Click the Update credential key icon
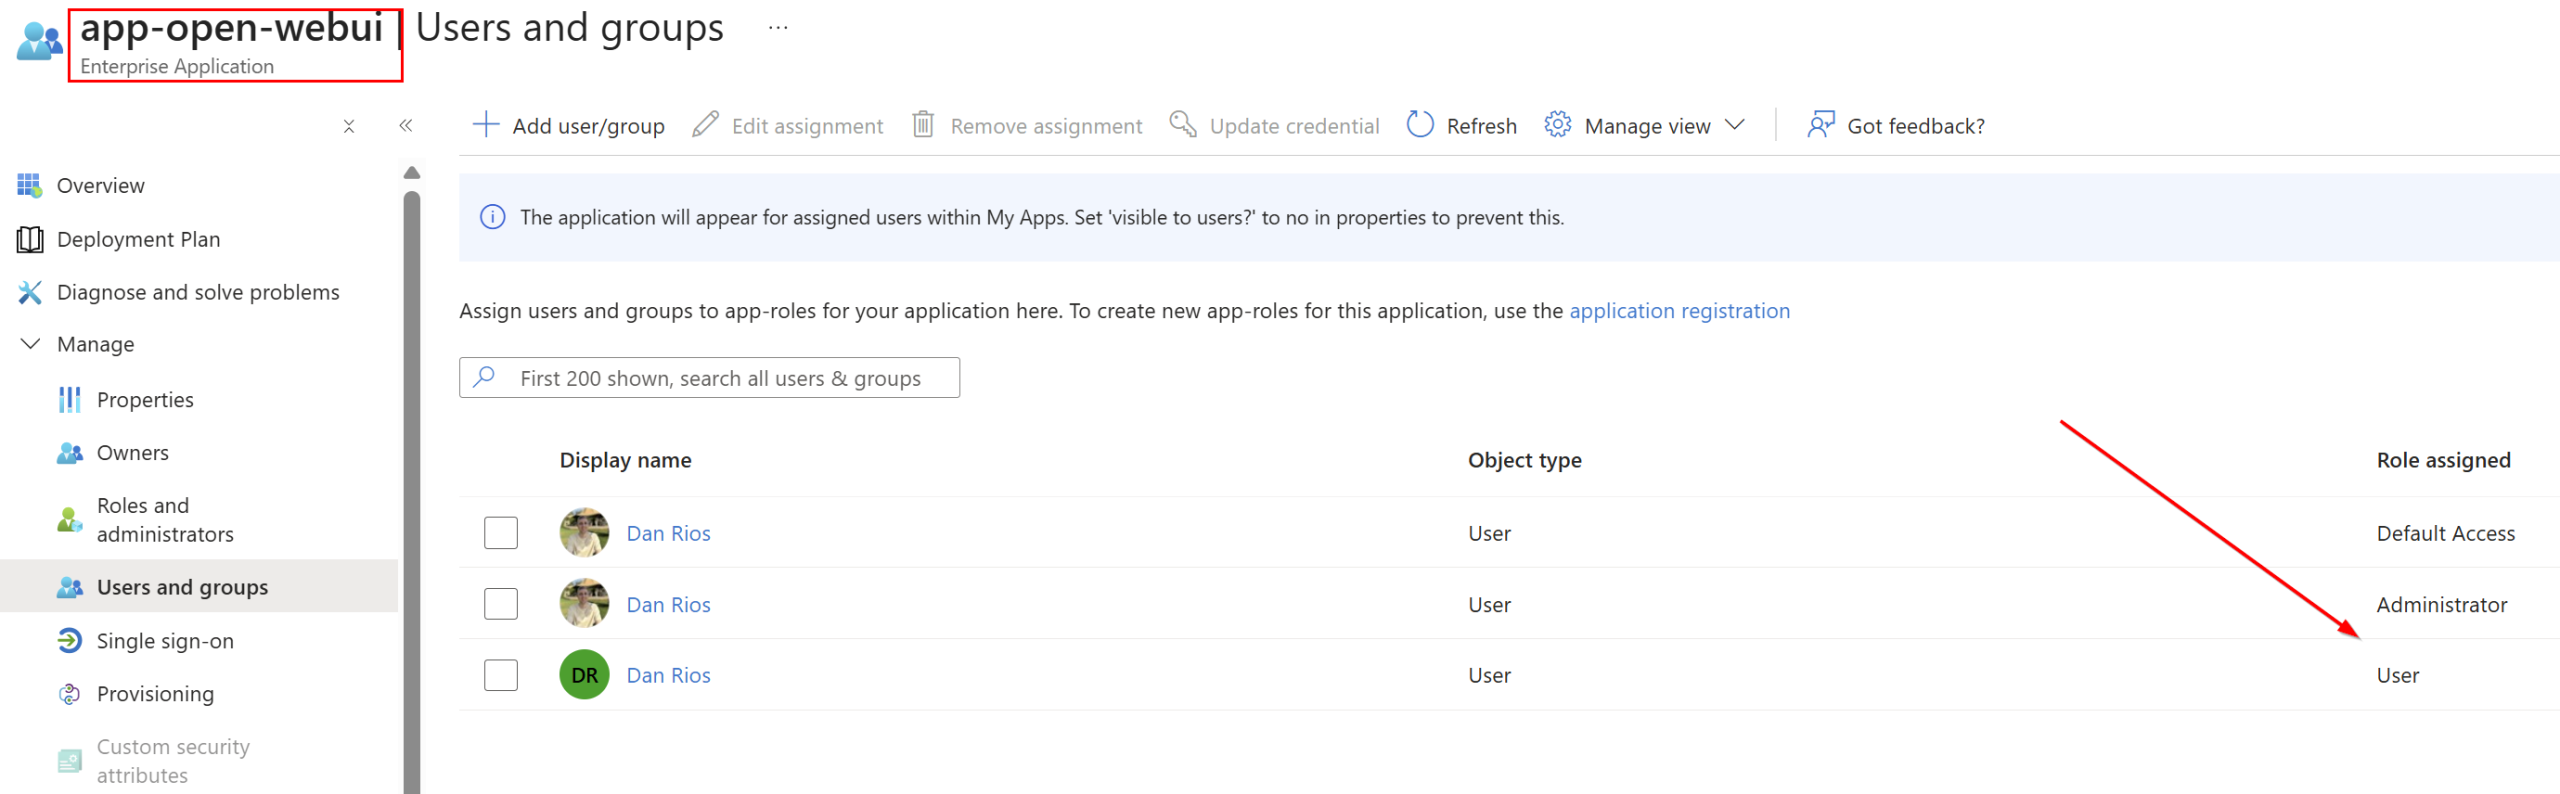The width and height of the screenshot is (2560, 794). click(x=1183, y=125)
